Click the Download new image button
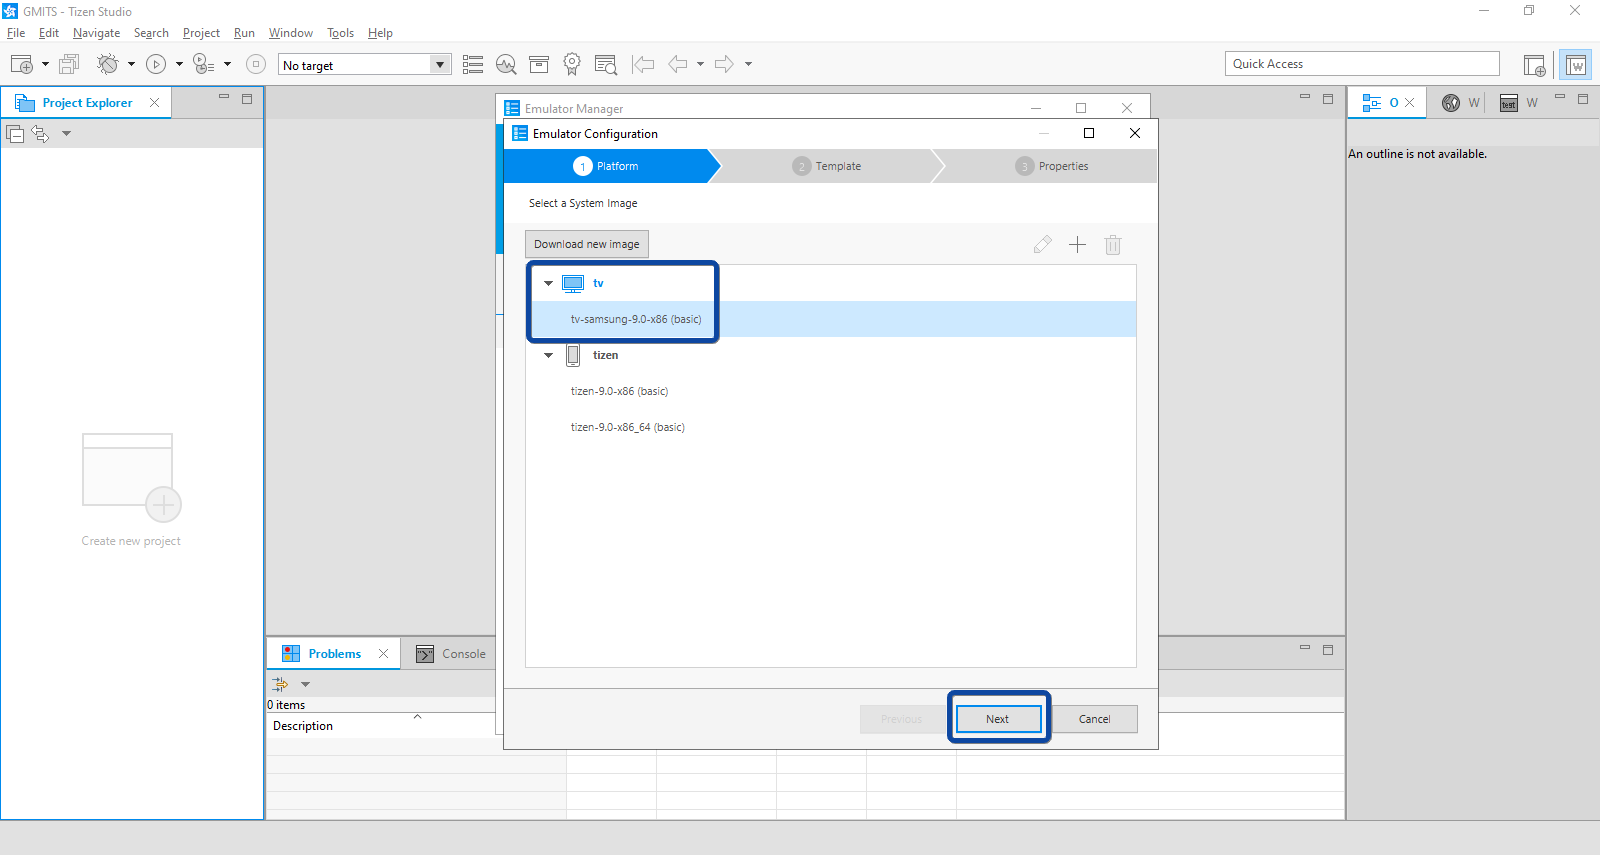1600x855 pixels. point(587,244)
